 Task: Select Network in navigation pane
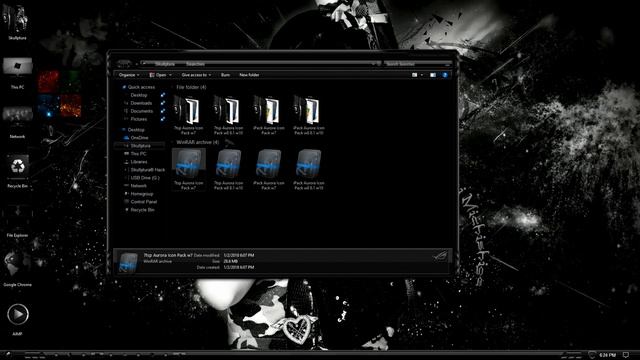tap(138, 186)
